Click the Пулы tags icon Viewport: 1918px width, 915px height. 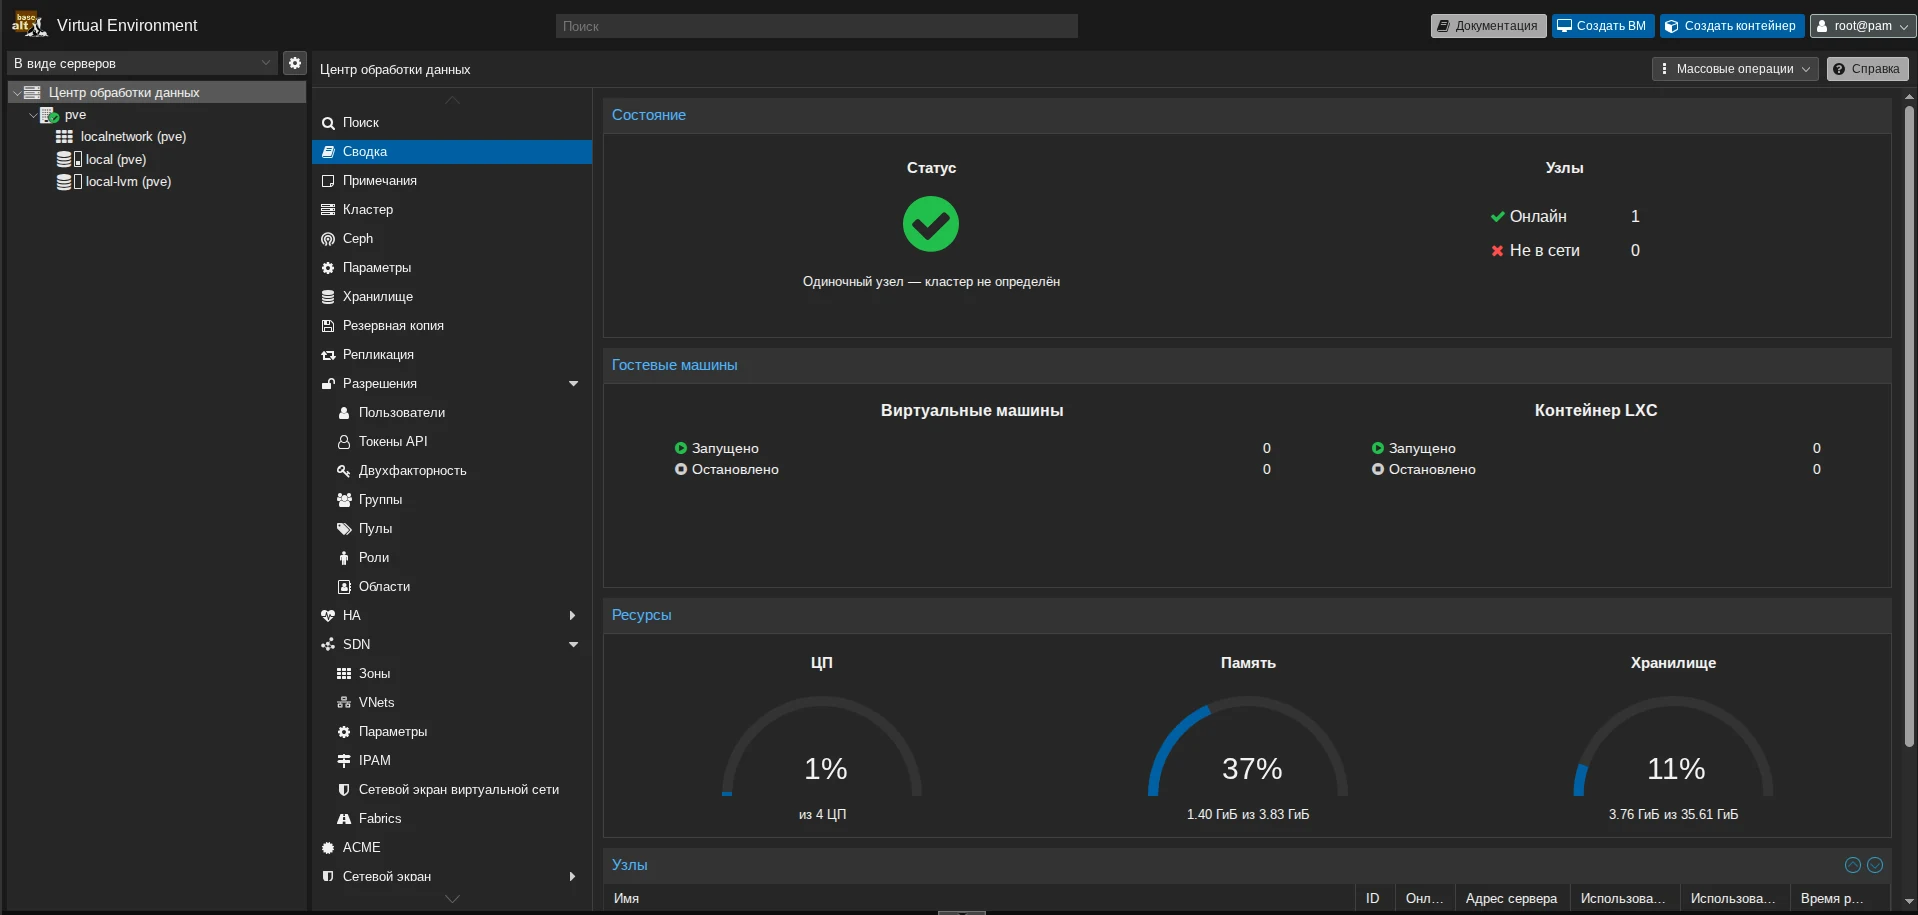344,529
